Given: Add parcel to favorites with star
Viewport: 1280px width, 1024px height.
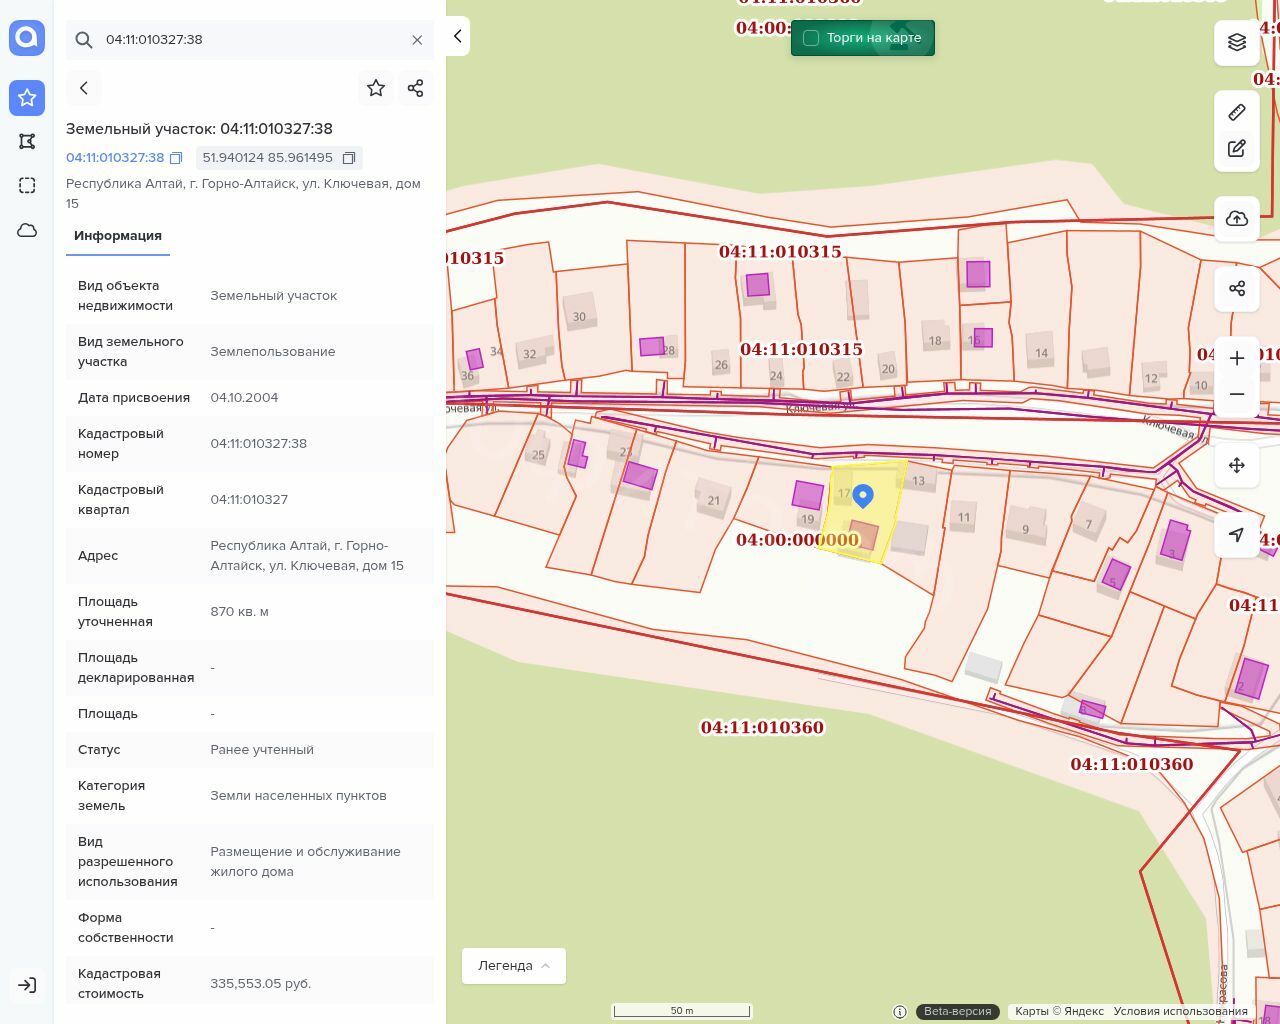Looking at the screenshot, I should tap(376, 88).
